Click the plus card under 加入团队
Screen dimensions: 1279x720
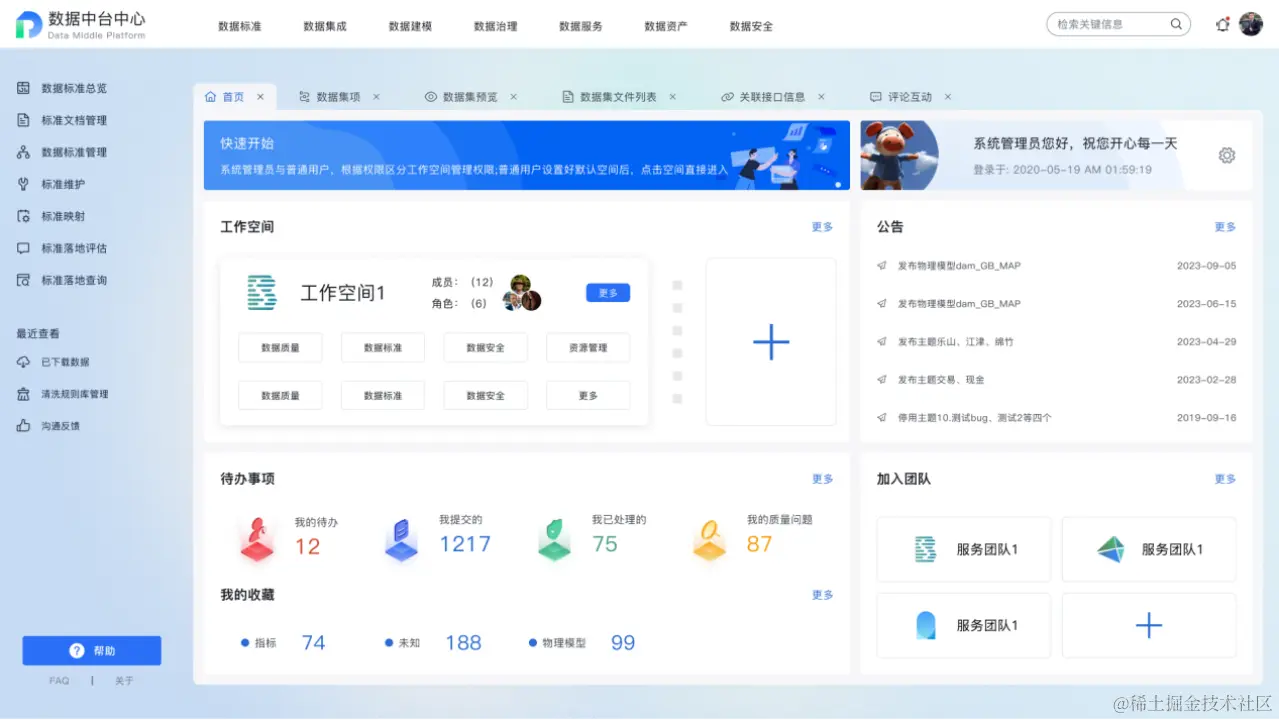1148,625
